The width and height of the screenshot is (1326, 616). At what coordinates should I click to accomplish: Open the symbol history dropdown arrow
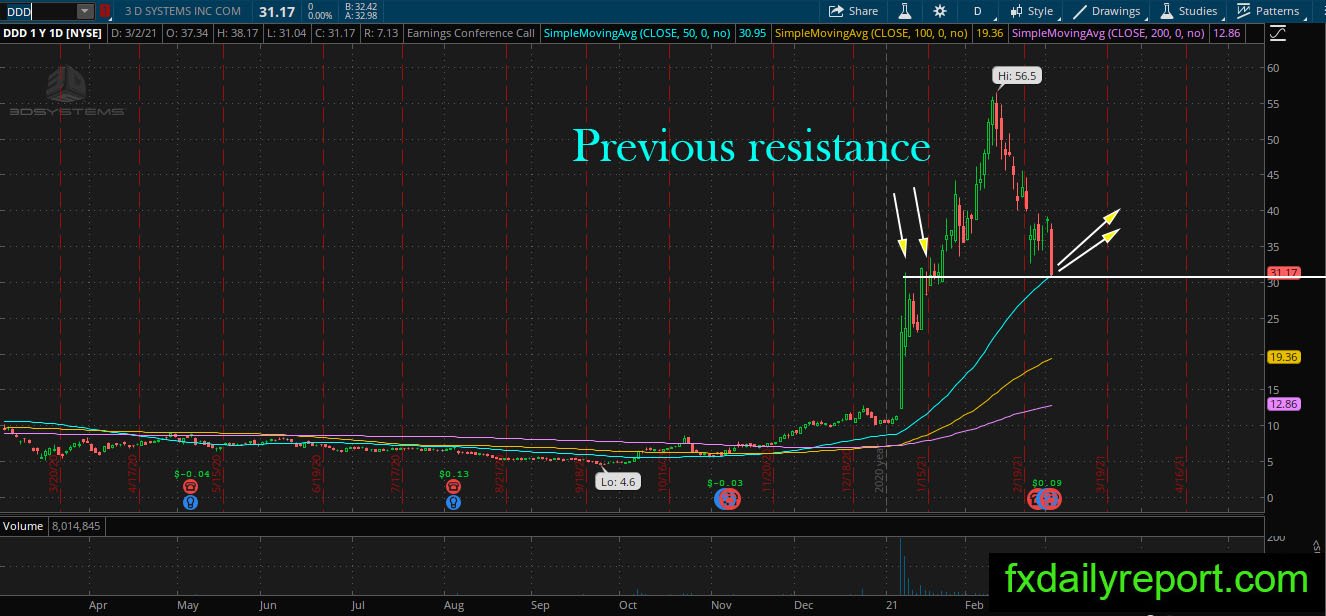click(85, 11)
